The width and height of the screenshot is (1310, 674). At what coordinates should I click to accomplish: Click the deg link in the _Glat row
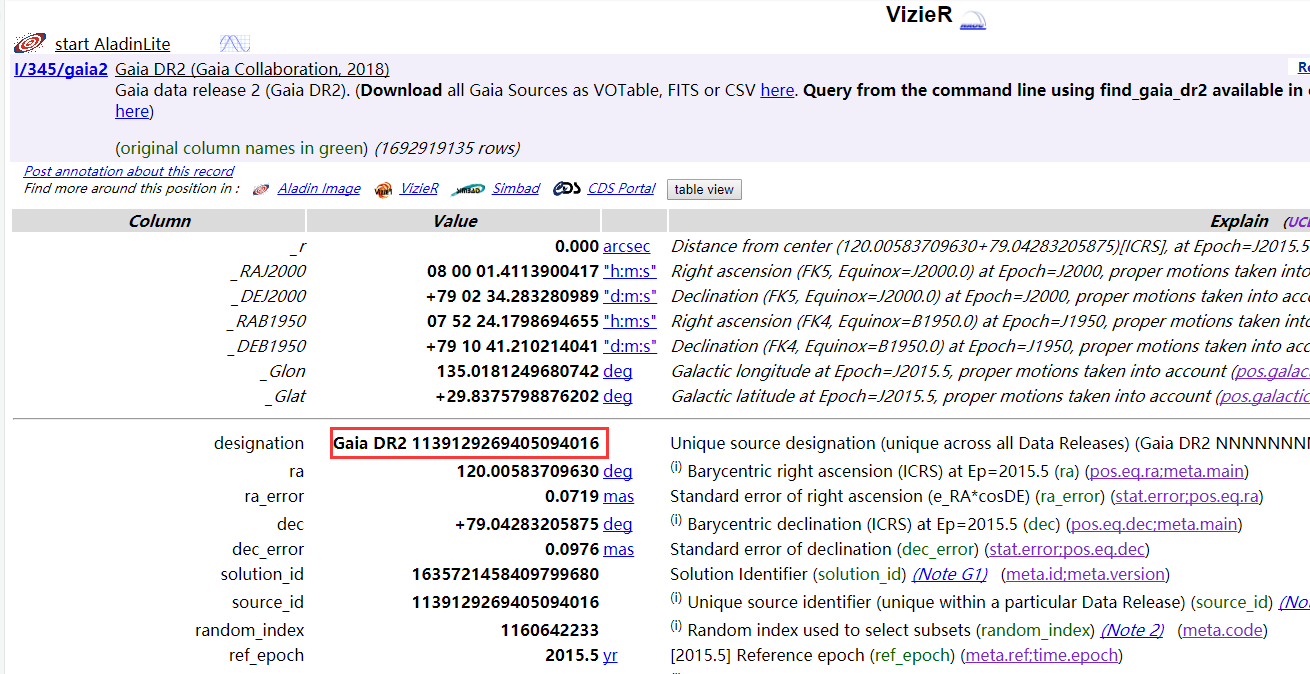tap(617, 396)
